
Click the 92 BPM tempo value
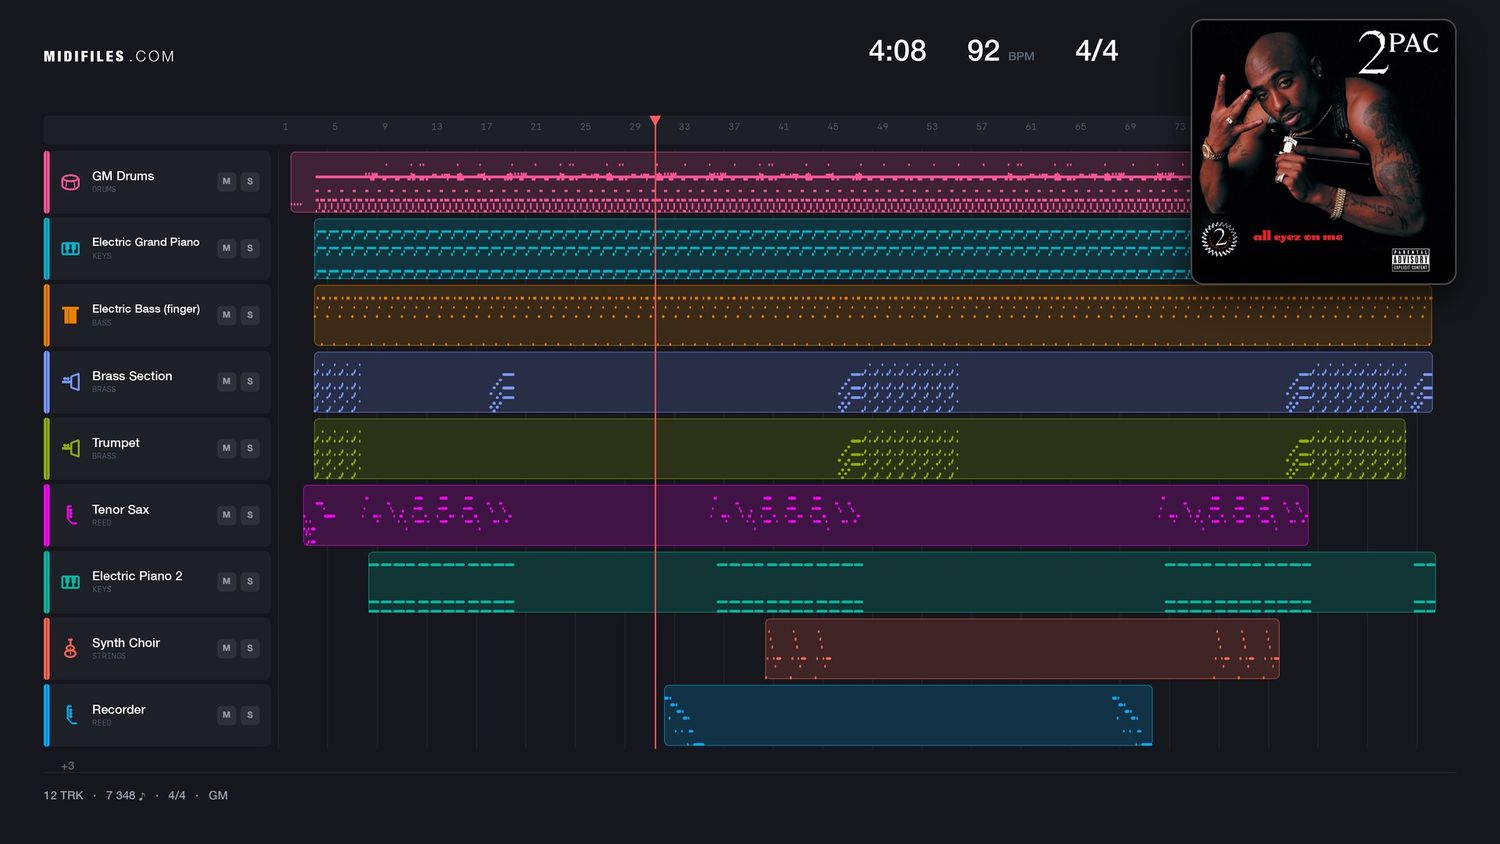(x=983, y=51)
